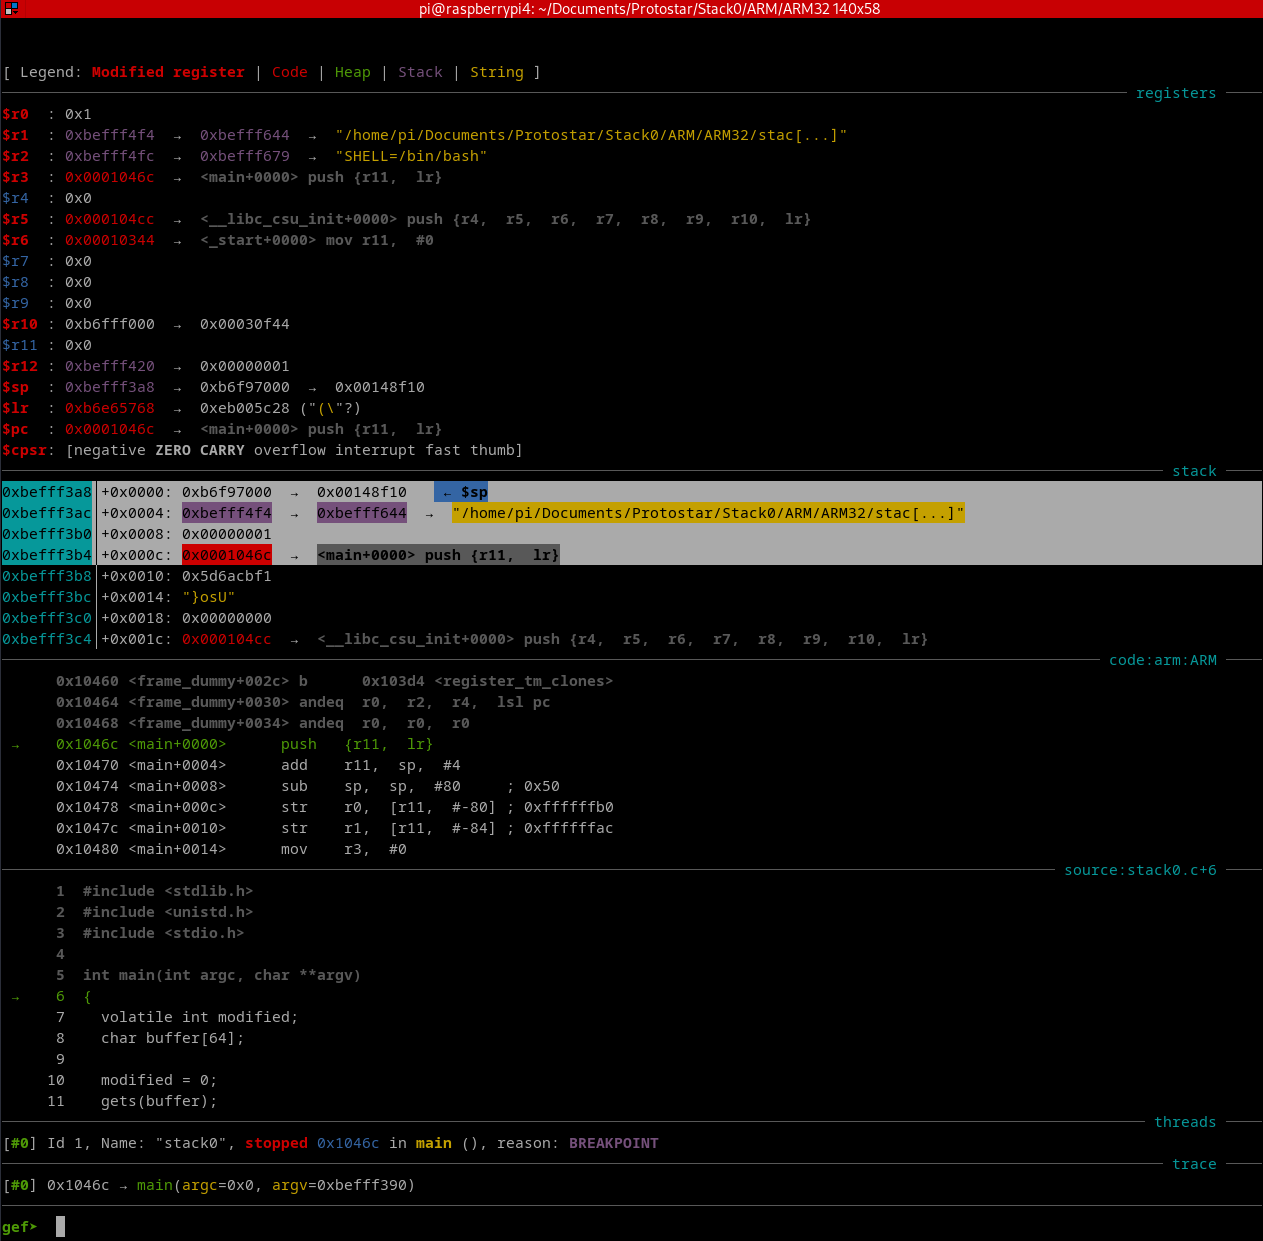Click the 'source:stack0.c+6' header
Screen dimensions: 1263x1241
[1140, 870]
